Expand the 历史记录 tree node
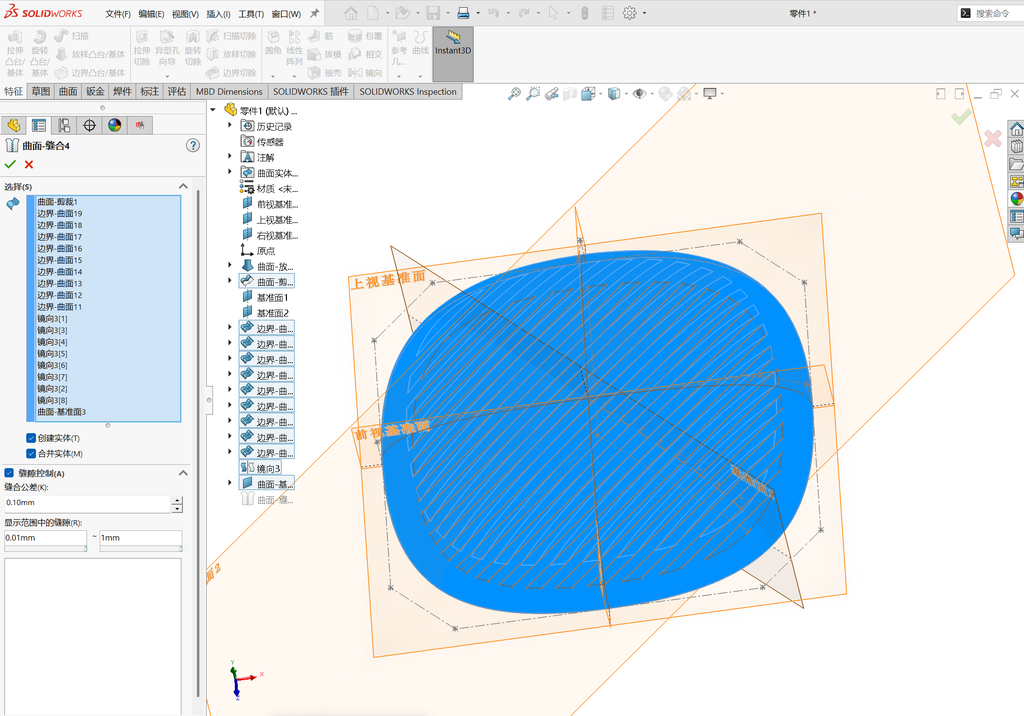 (230, 125)
